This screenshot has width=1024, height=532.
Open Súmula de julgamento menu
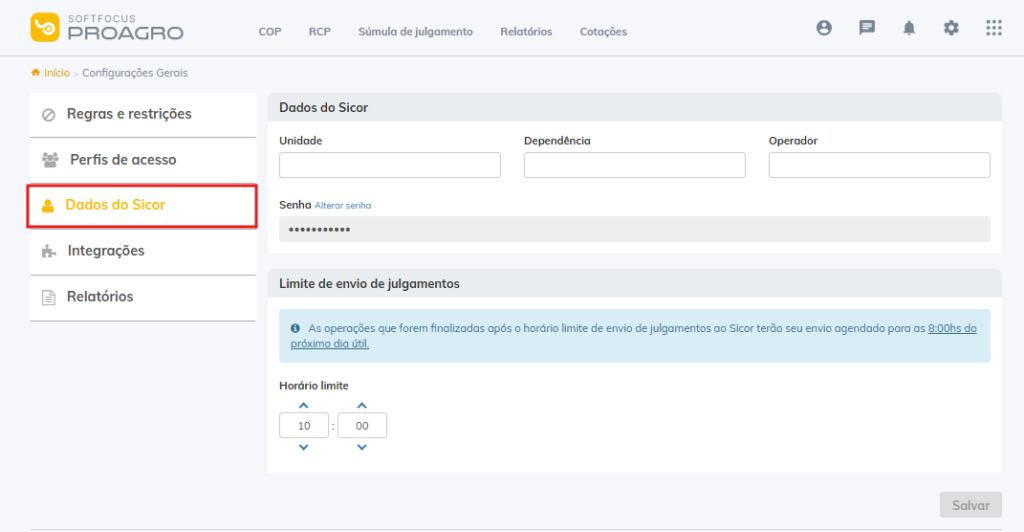tap(415, 32)
